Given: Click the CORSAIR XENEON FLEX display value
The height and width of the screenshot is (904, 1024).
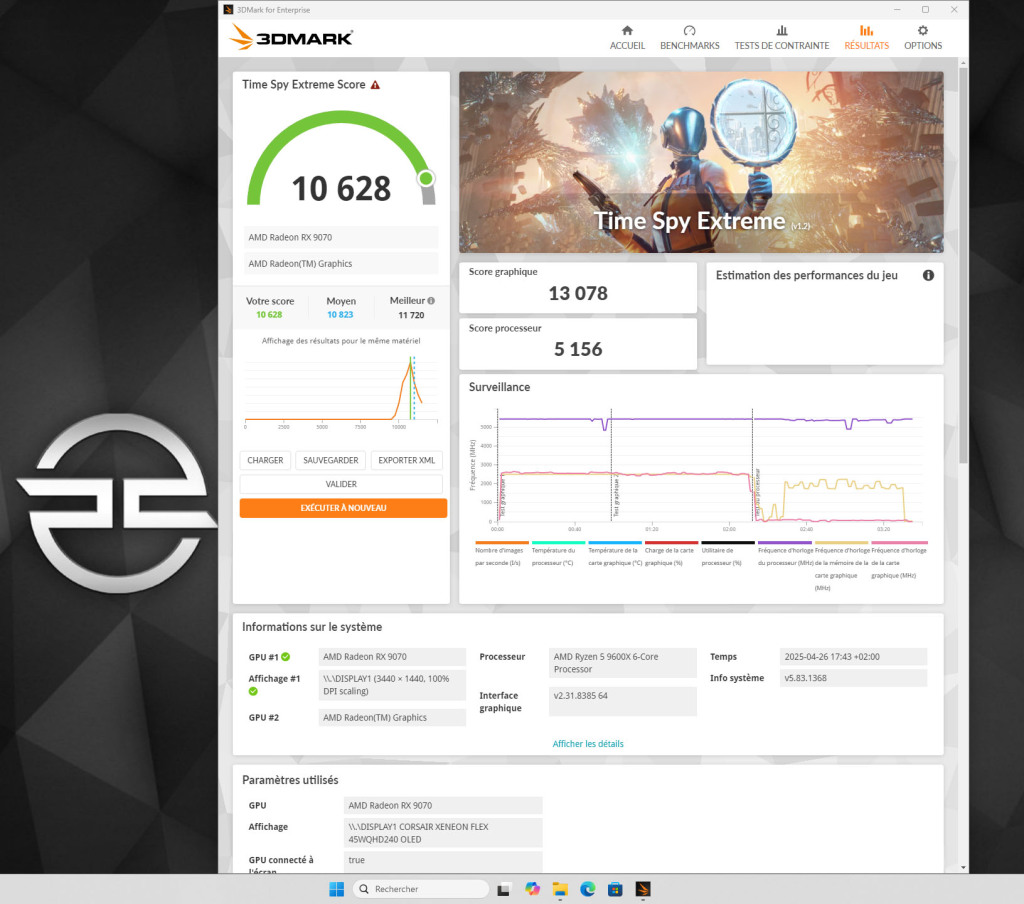Looking at the screenshot, I should (x=443, y=833).
